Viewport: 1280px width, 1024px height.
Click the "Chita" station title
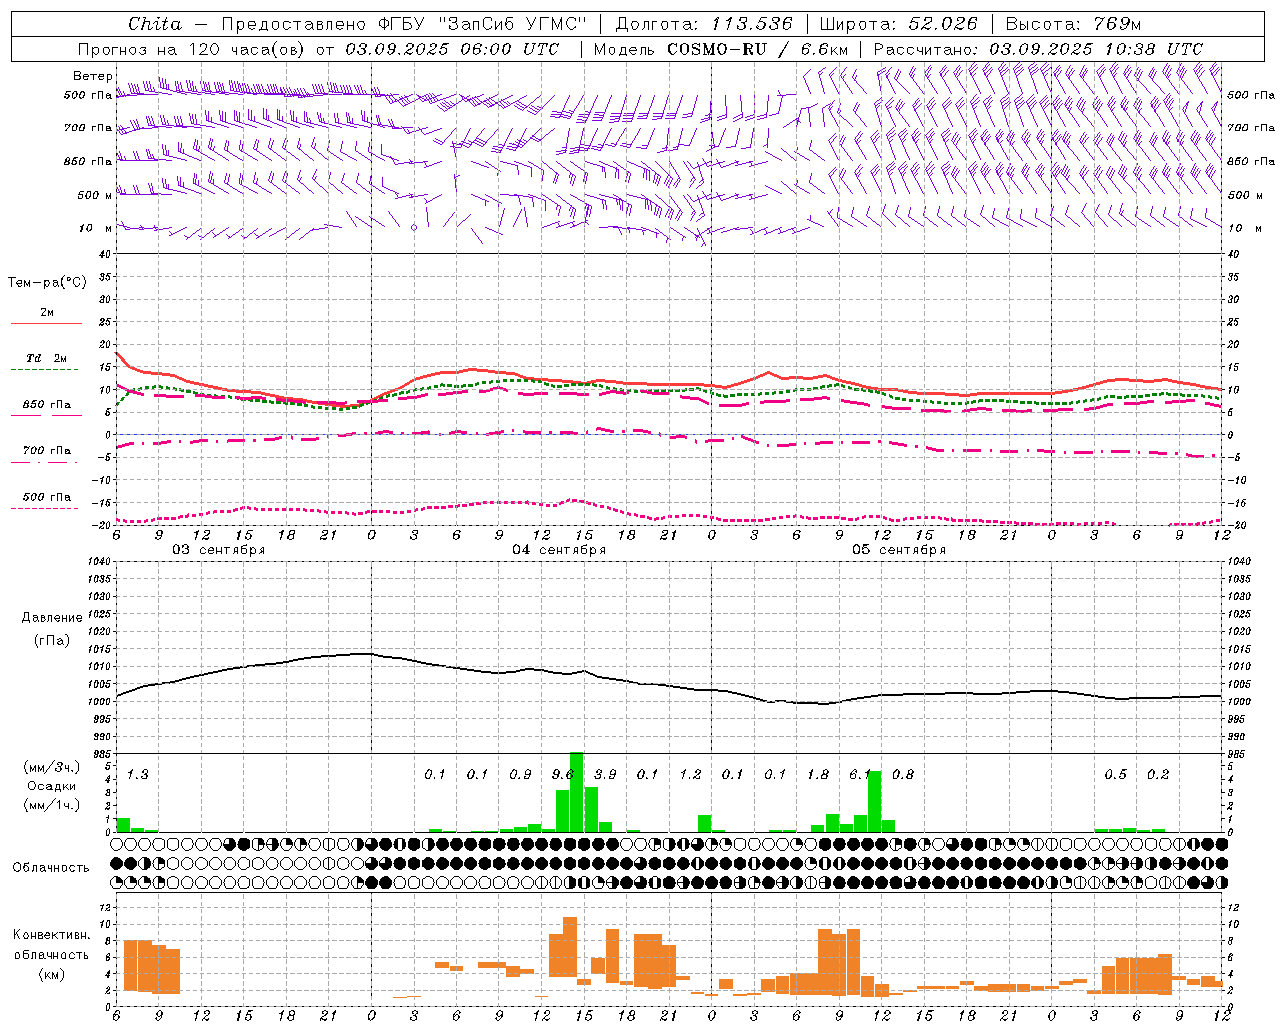(x=155, y=24)
